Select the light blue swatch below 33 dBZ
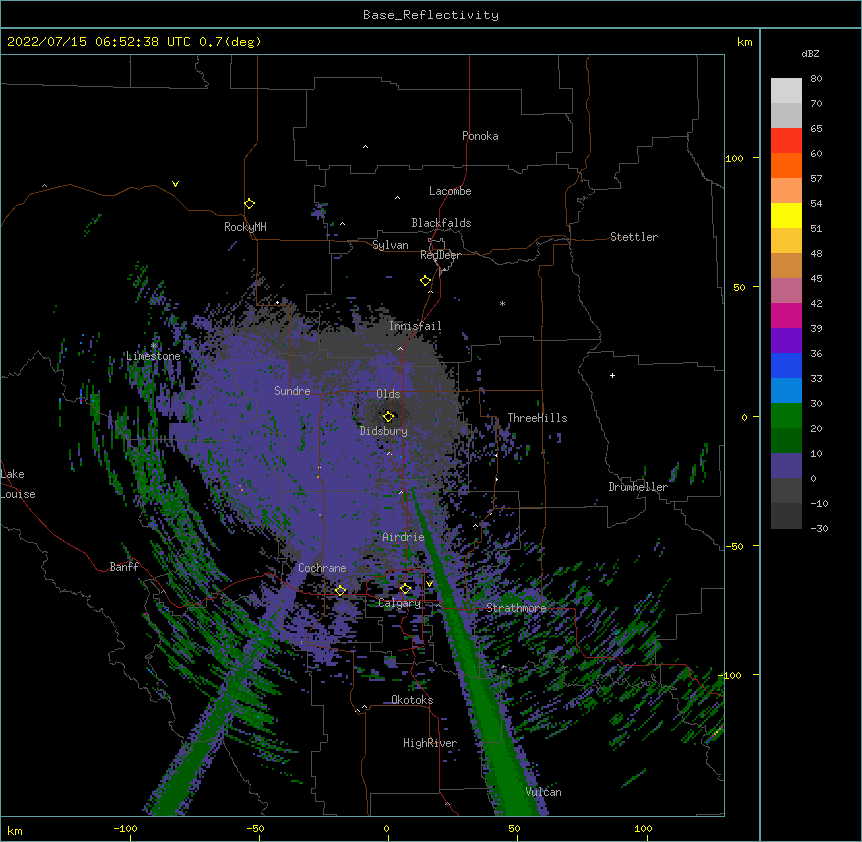Image resolution: width=862 pixels, height=842 pixels. click(786, 390)
